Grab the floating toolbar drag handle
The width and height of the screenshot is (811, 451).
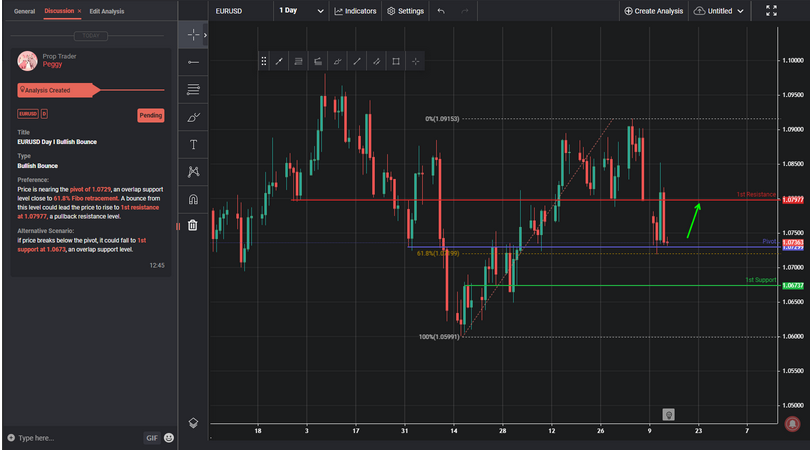[x=264, y=62]
